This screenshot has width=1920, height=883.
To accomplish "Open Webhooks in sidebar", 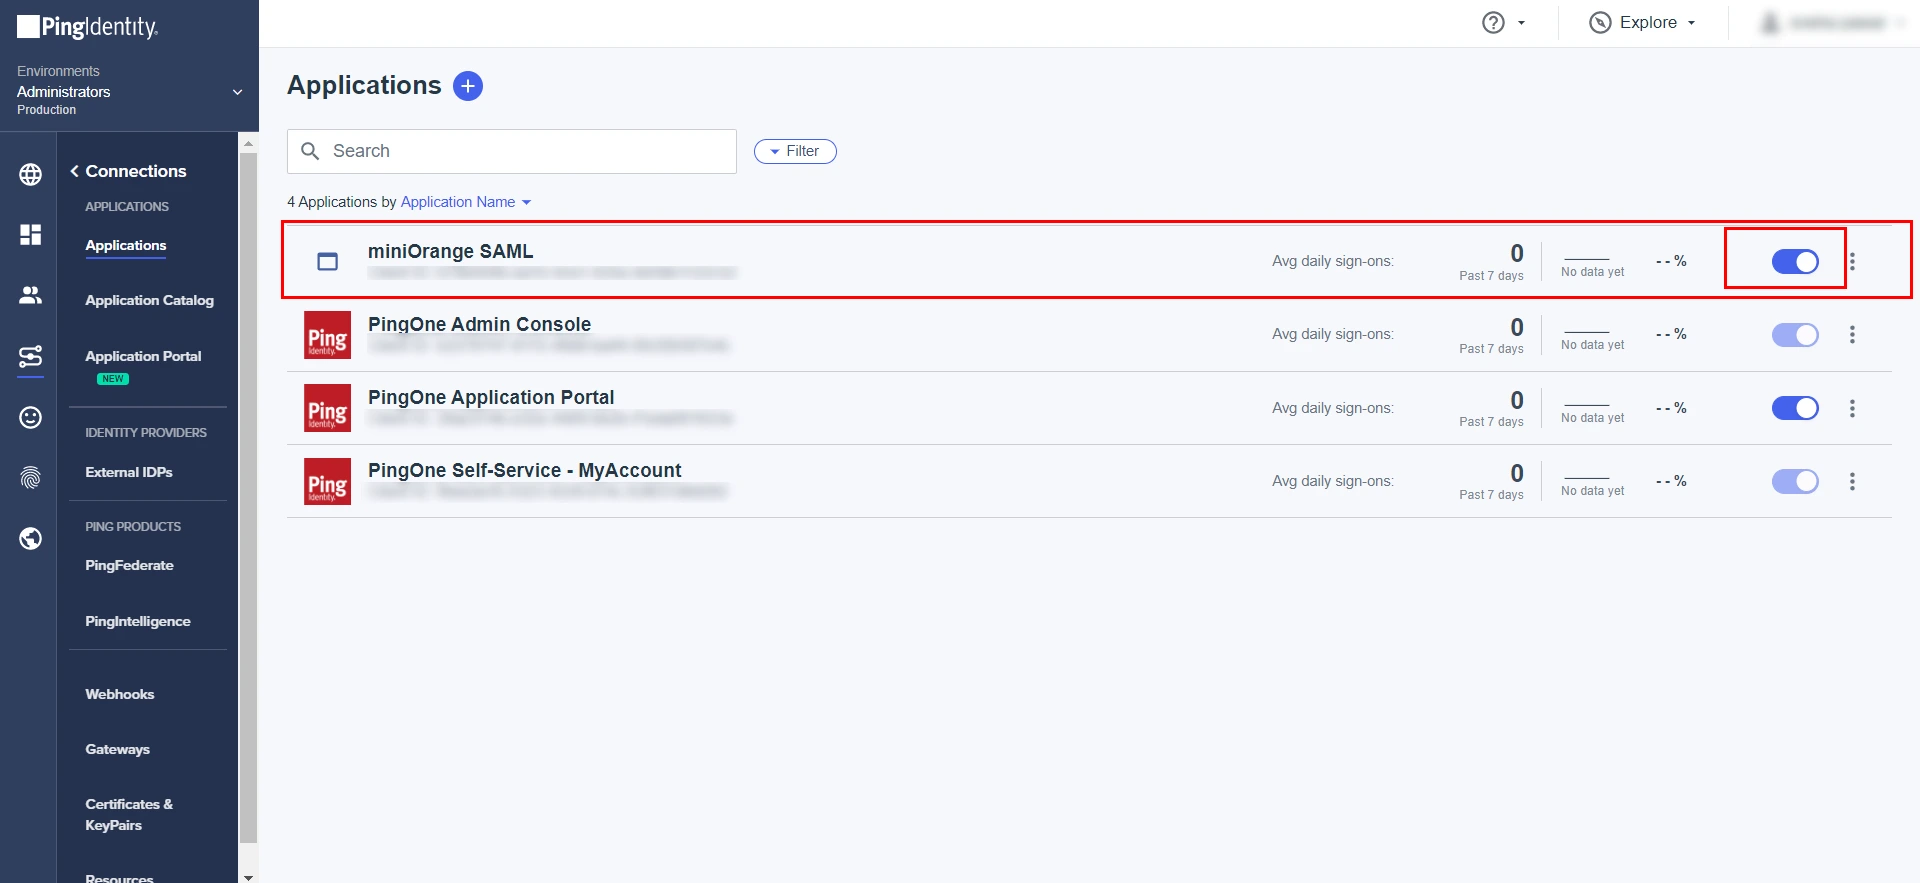I will coord(120,694).
